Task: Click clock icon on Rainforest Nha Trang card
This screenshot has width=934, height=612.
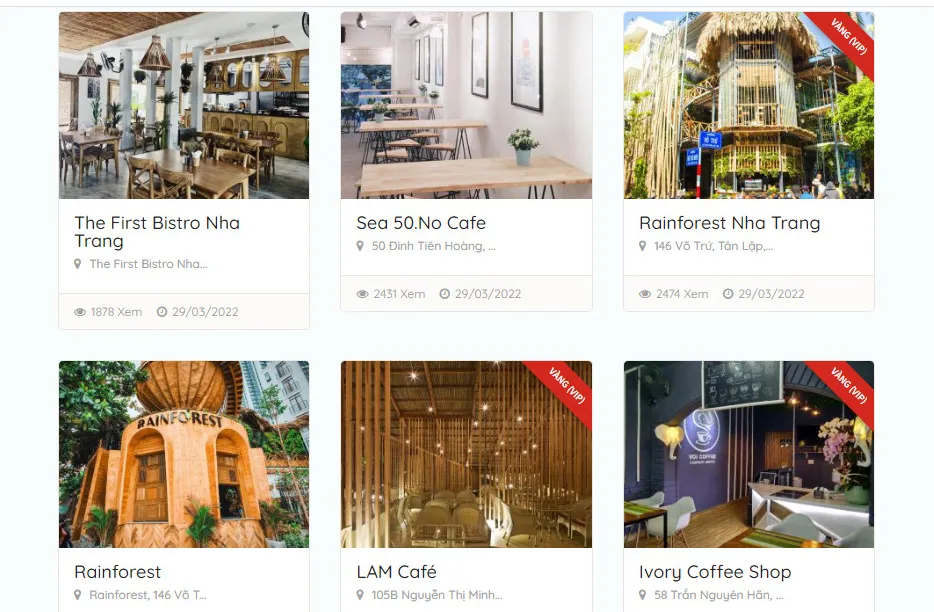Action: (728, 294)
